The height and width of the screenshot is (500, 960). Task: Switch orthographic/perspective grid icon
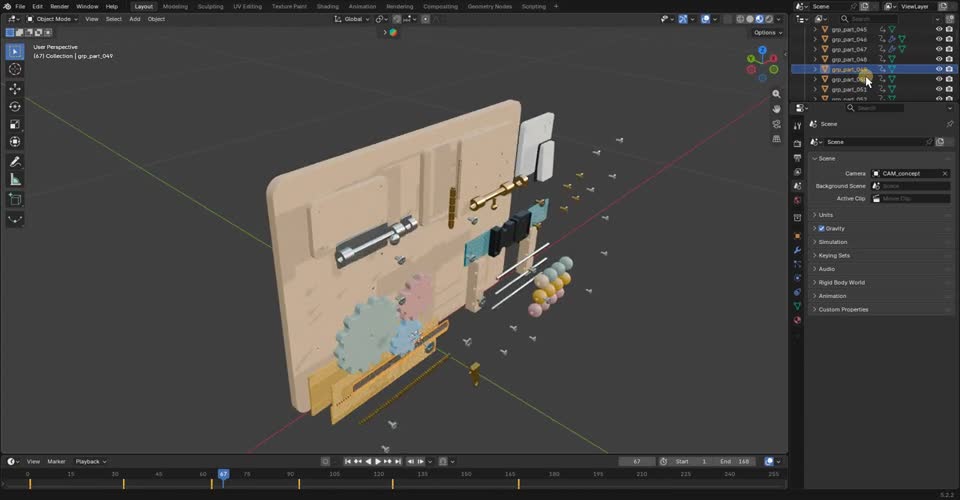(x=776, y=139)
